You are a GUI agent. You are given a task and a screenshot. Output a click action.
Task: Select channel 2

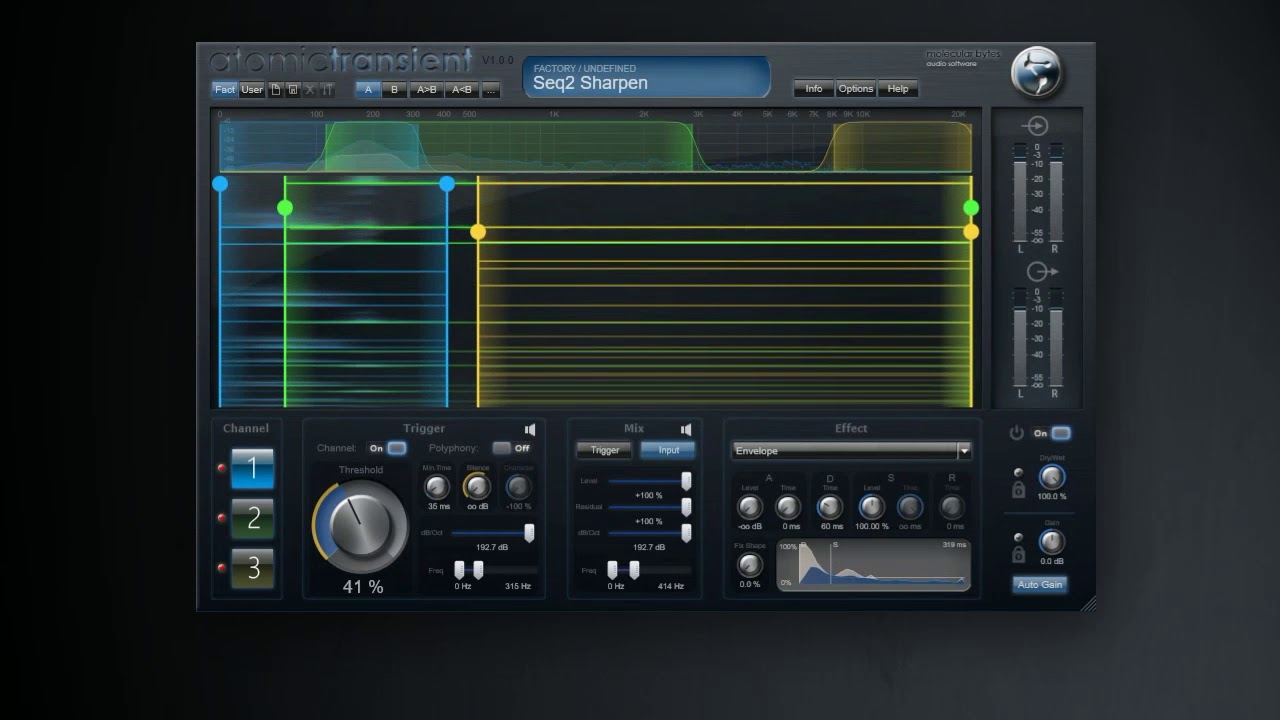point(253,518)
